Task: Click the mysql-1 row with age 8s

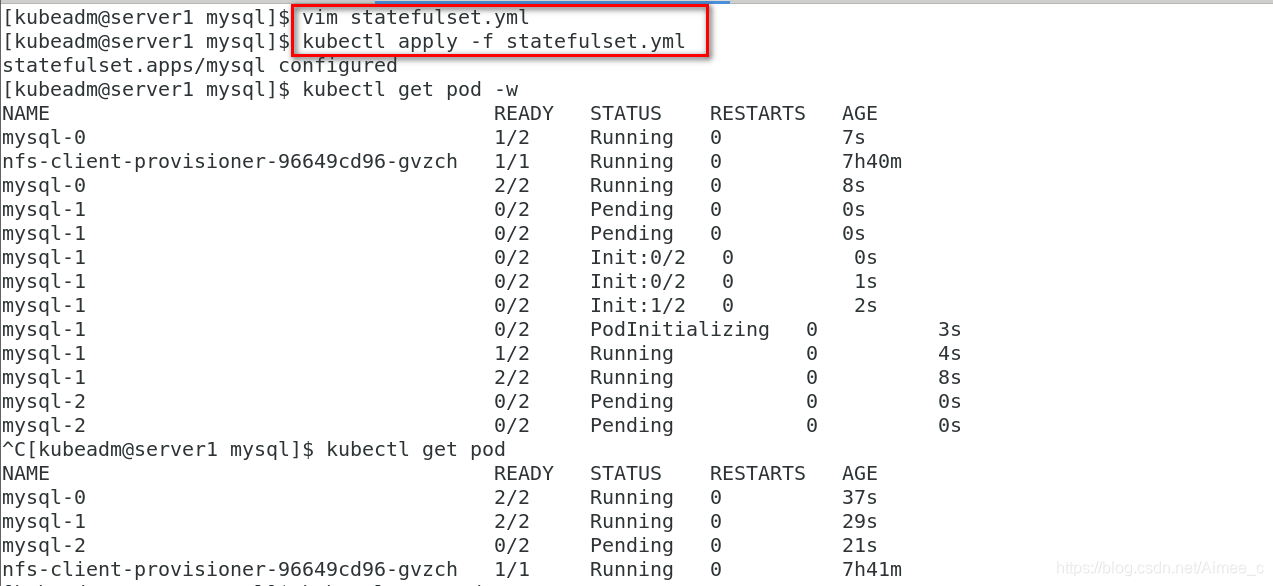Action: [482, 378]
